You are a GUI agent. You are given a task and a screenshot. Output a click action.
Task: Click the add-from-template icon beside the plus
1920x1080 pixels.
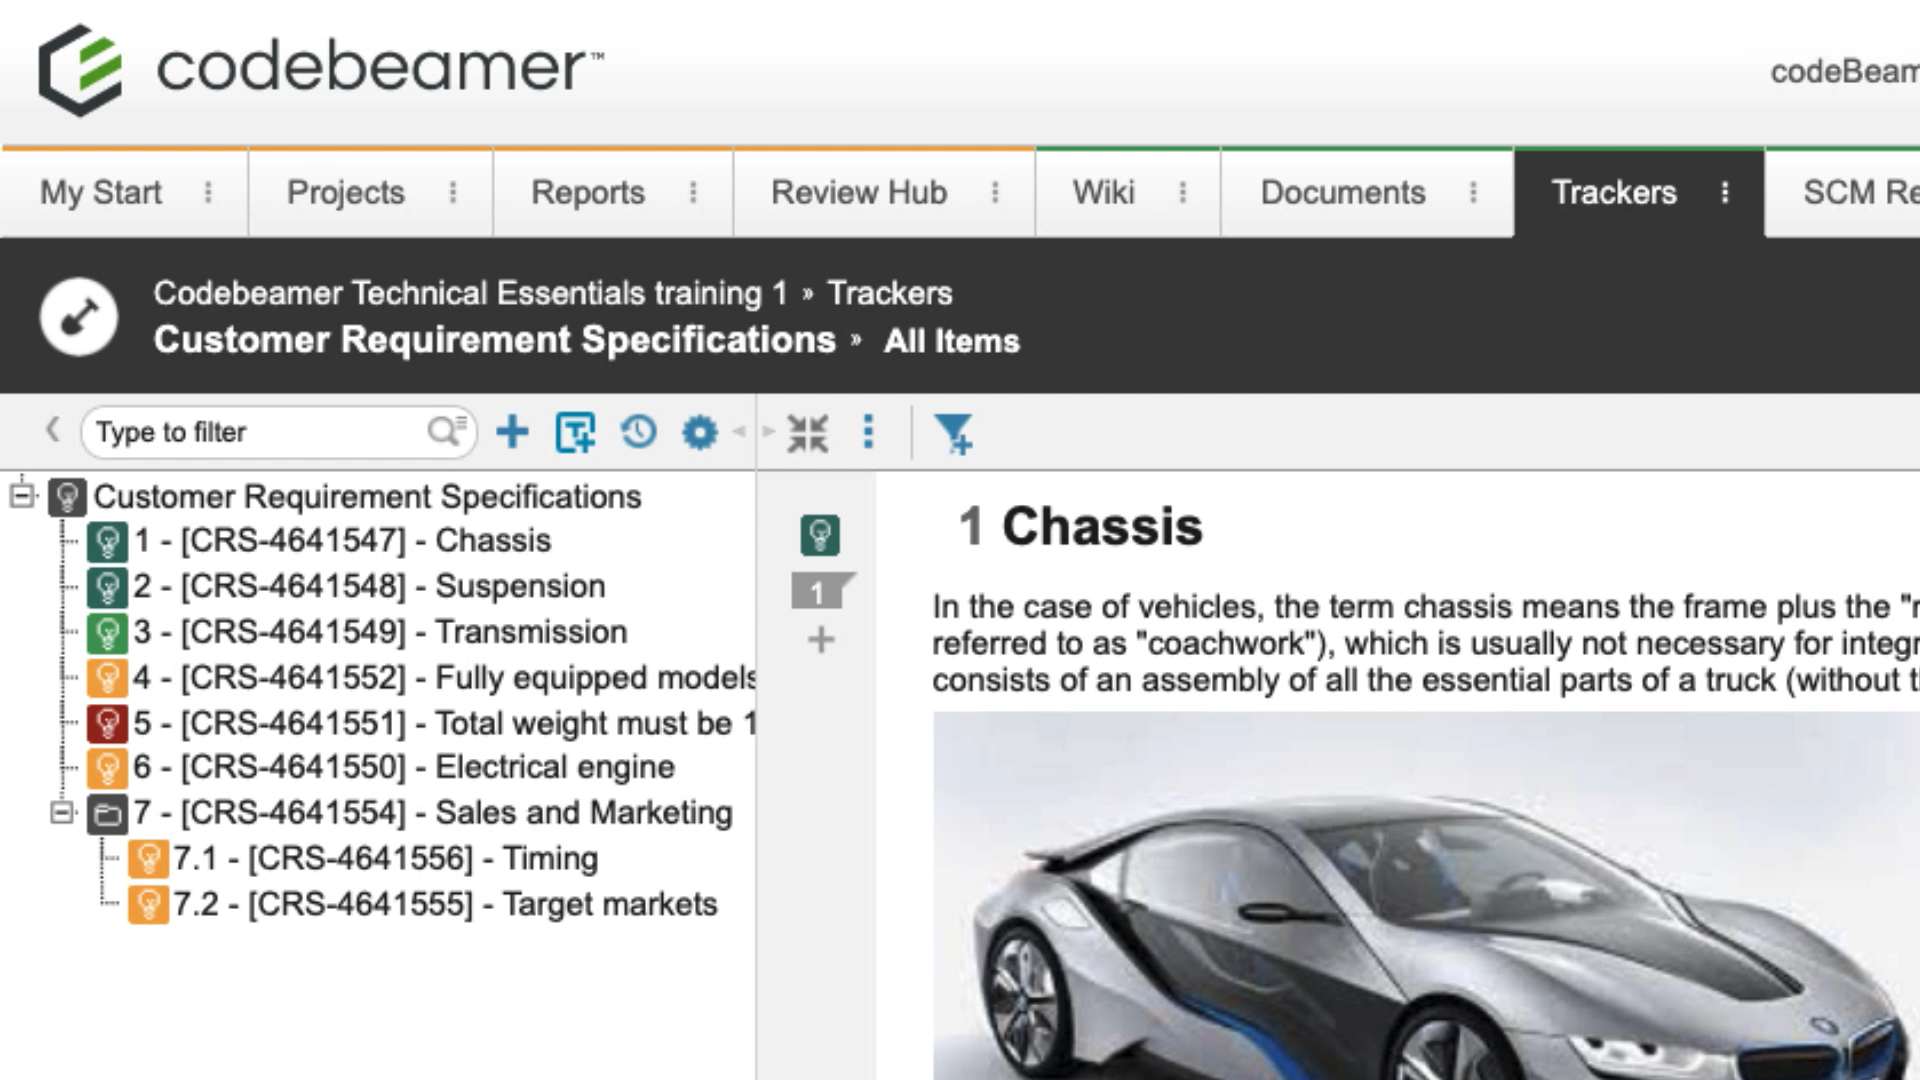[575, 432]
